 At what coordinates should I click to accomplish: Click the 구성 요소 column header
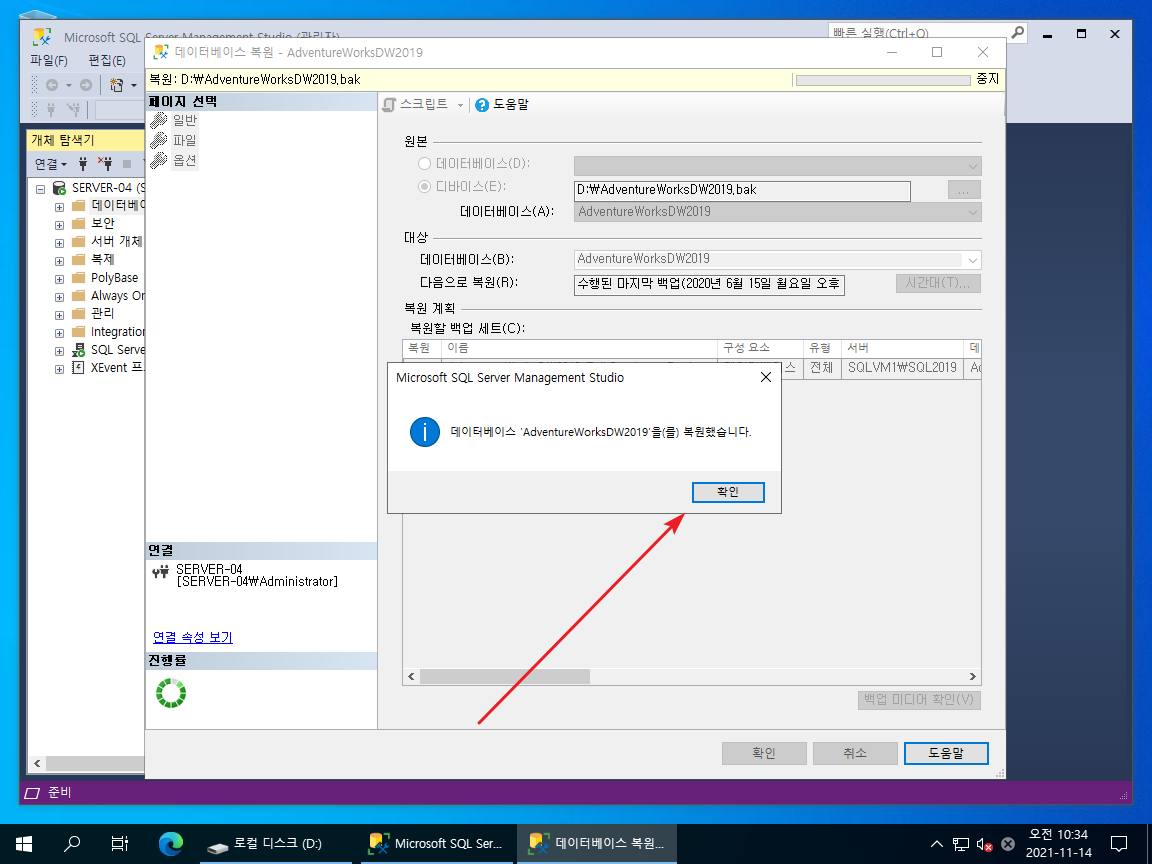click(760, 348)
